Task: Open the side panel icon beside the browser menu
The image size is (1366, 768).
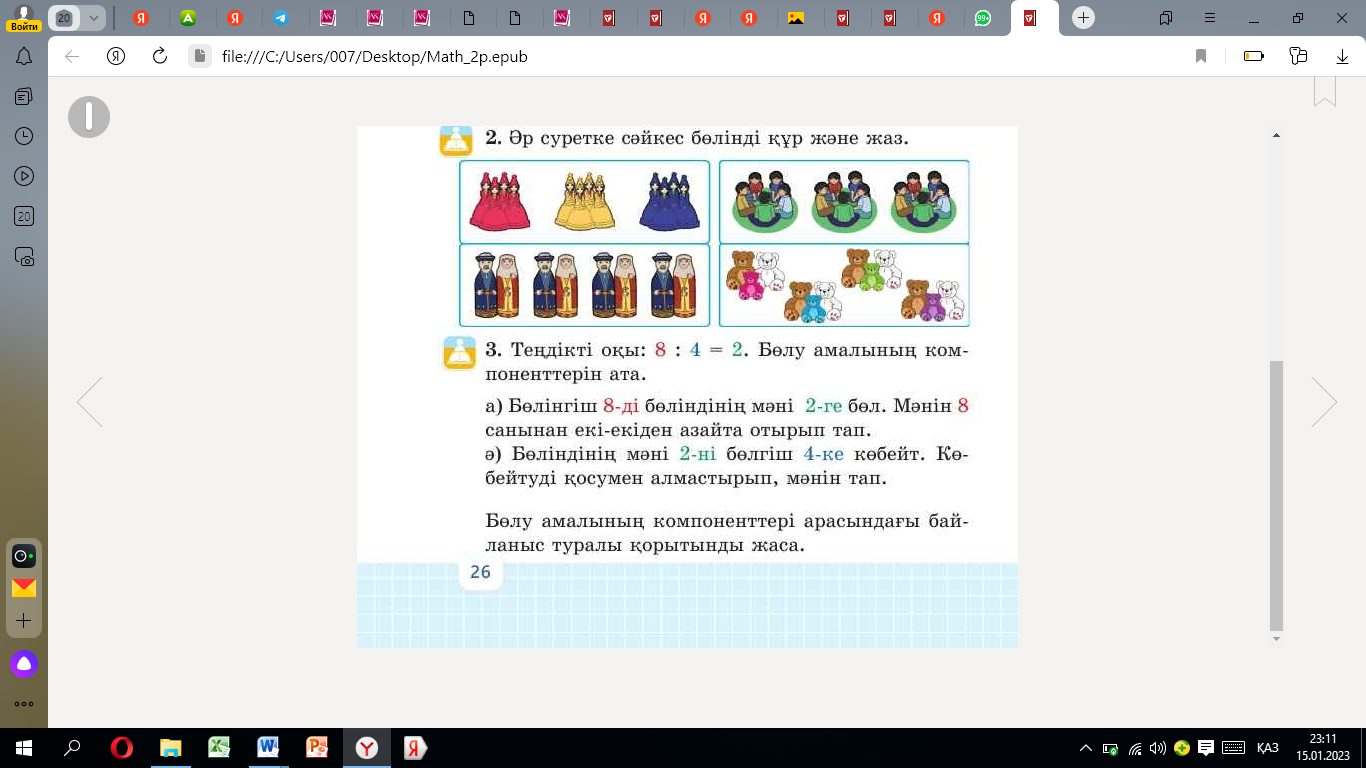Action: [x=1166, y=18]
